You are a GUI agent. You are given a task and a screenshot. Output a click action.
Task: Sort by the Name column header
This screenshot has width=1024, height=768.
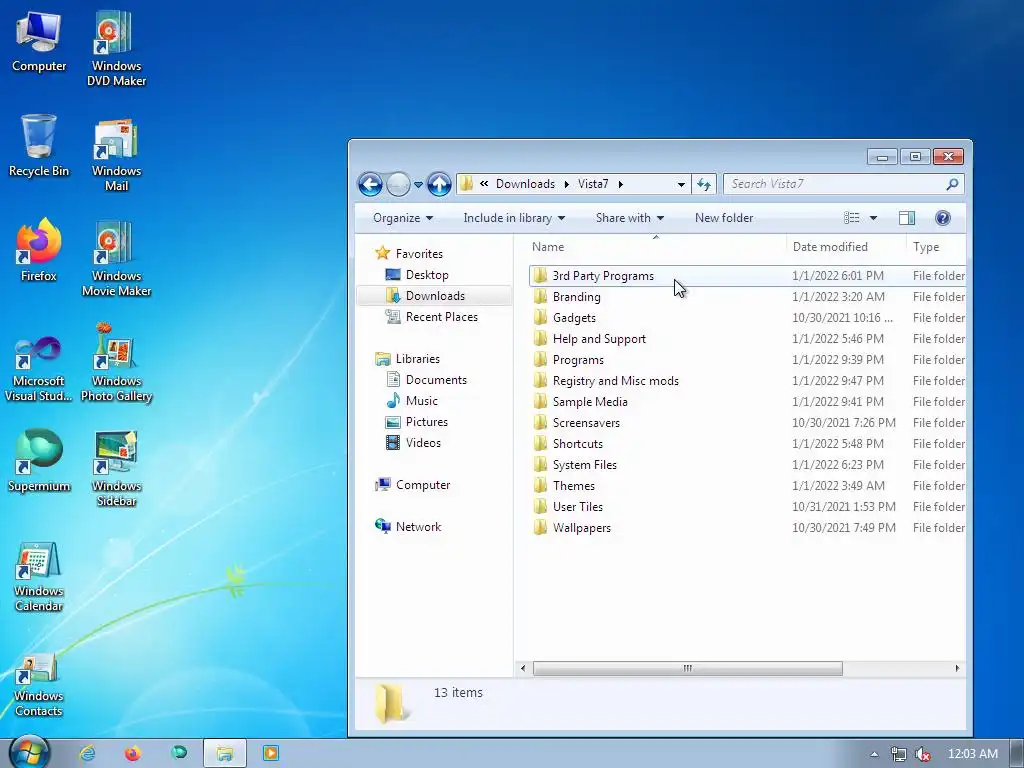[655, 247]
